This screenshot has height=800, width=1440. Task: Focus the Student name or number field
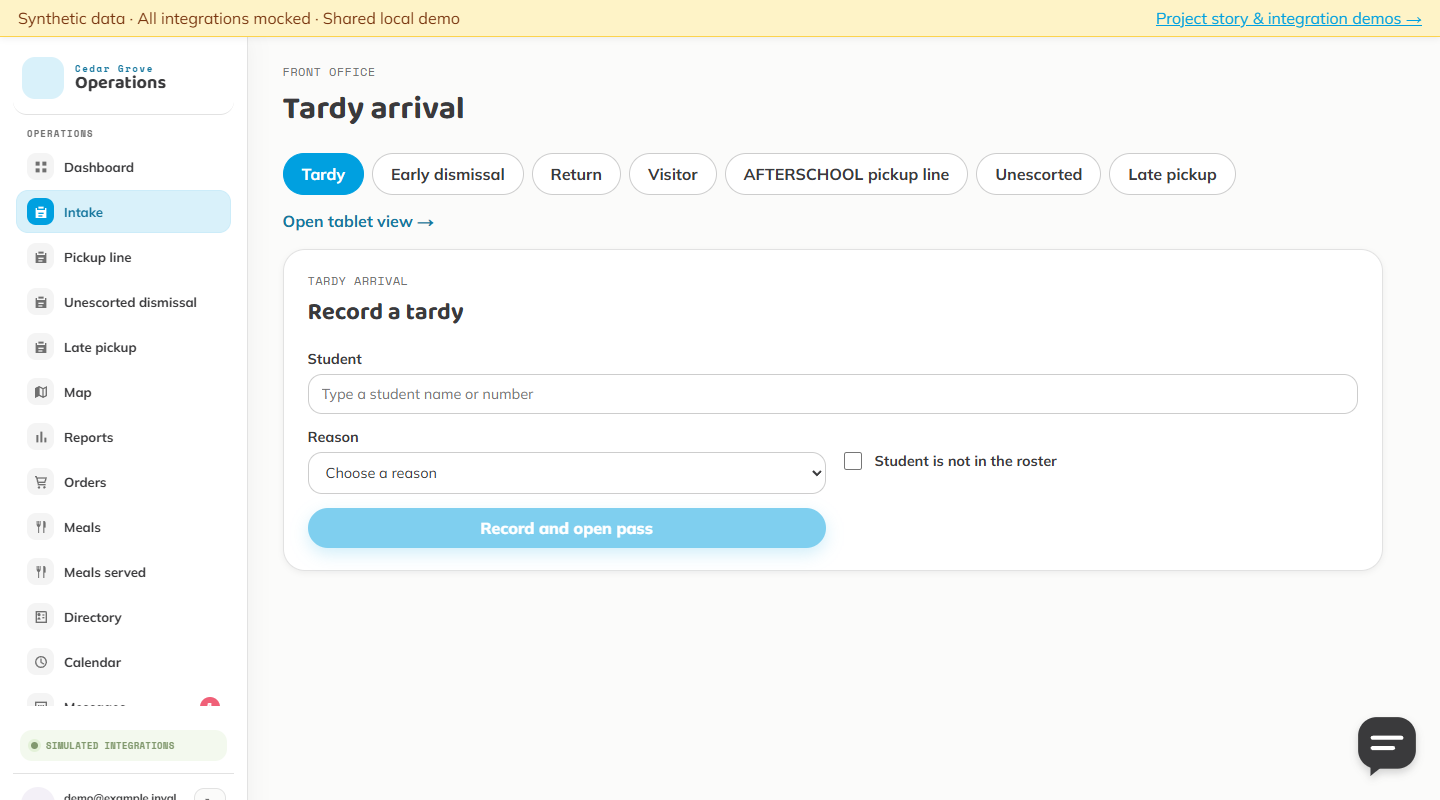pyautogui.click(x=833, y=394)
